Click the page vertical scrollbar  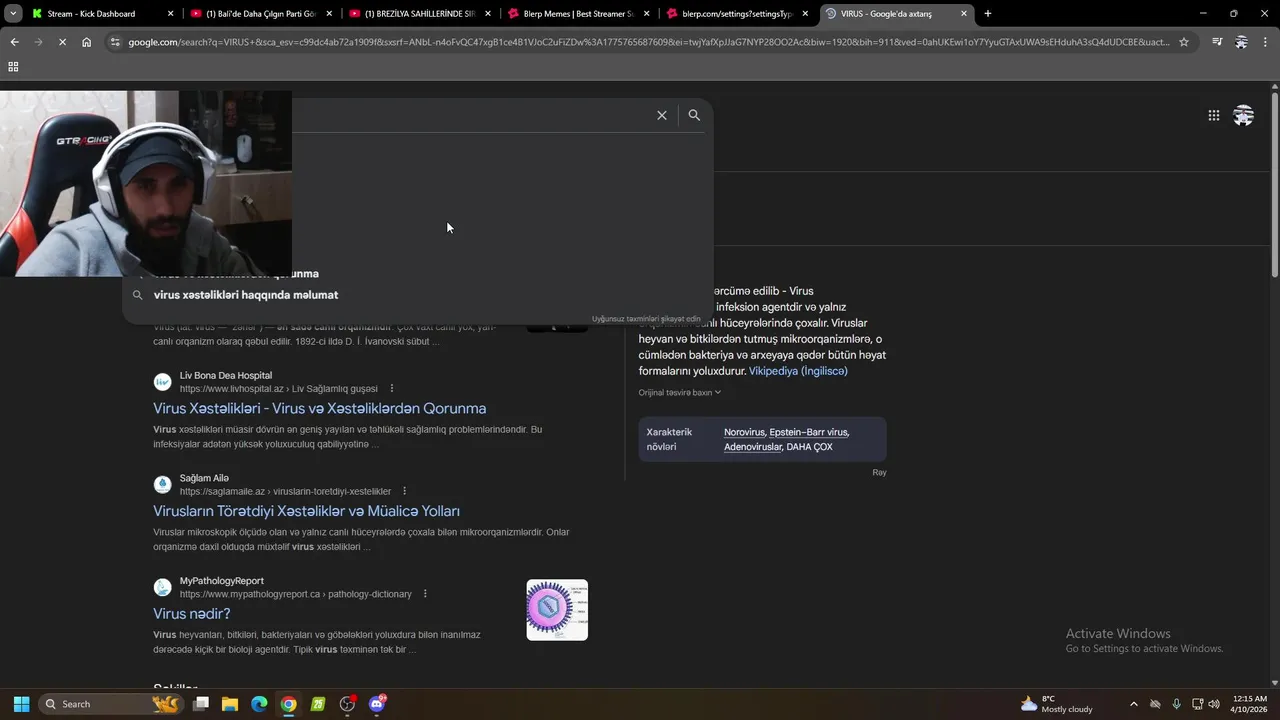click(x=1274, y=186)
